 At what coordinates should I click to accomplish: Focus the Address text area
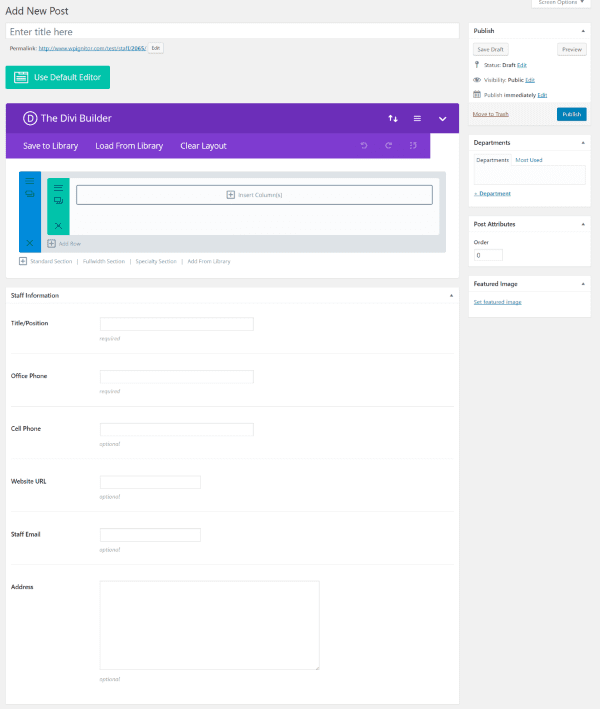coord(209,625)
